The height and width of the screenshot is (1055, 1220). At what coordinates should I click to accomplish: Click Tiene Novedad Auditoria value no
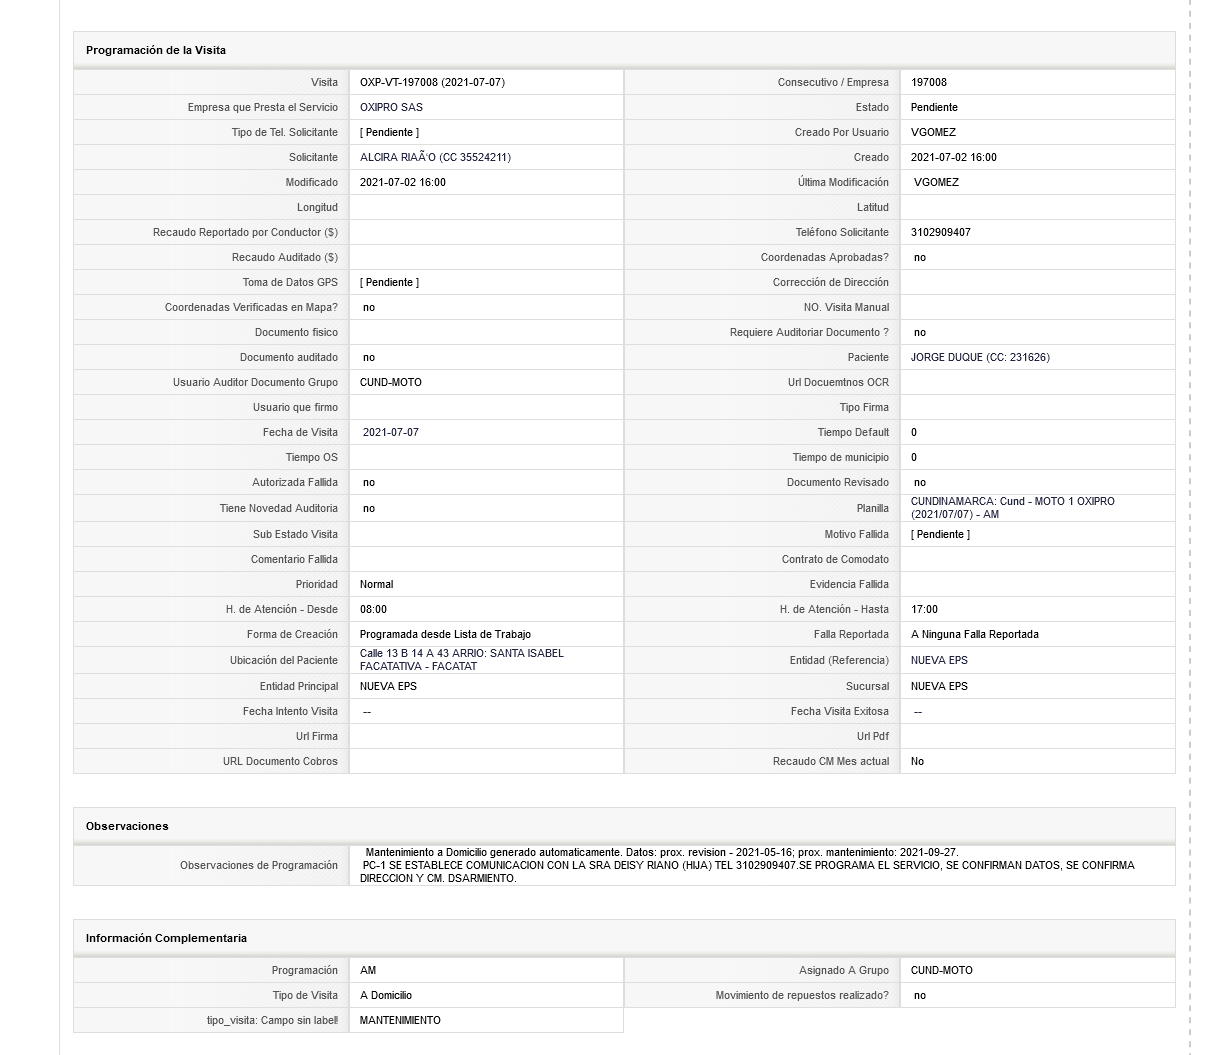click(369, 508)
